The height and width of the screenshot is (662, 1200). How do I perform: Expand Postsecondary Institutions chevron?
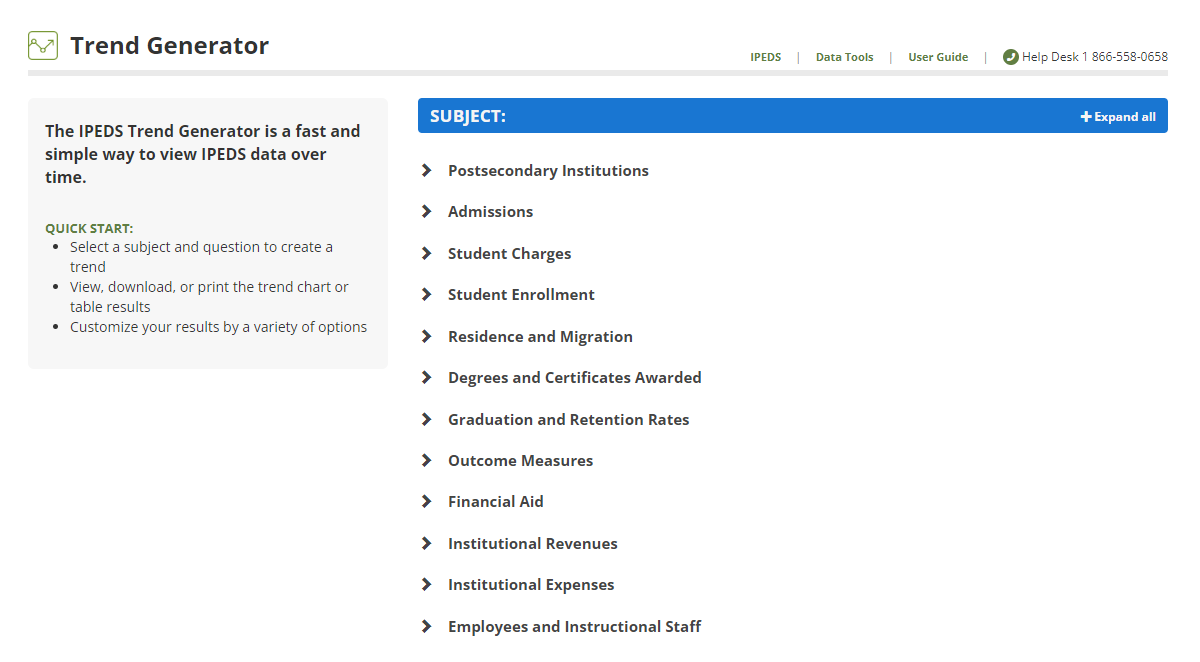[427, 170]
